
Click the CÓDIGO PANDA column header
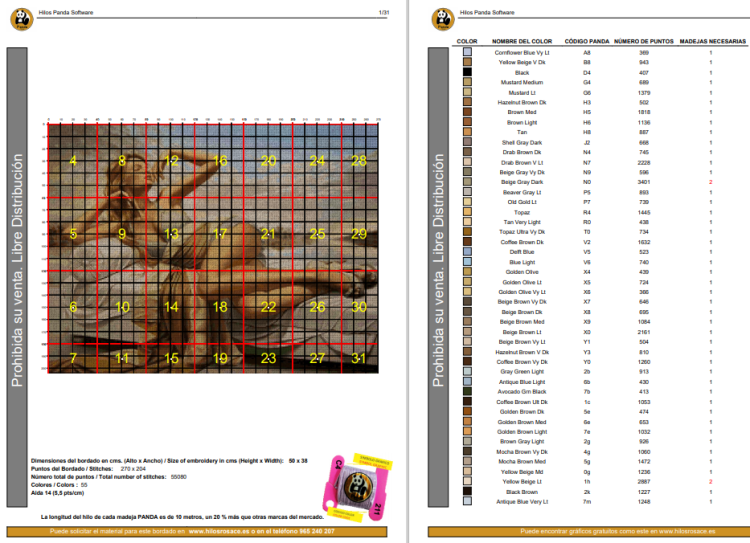(x=587, y=42)
